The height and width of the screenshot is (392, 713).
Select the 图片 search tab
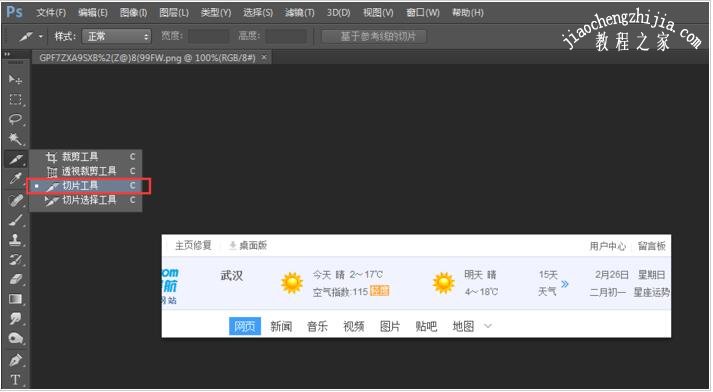coord(390,327)
